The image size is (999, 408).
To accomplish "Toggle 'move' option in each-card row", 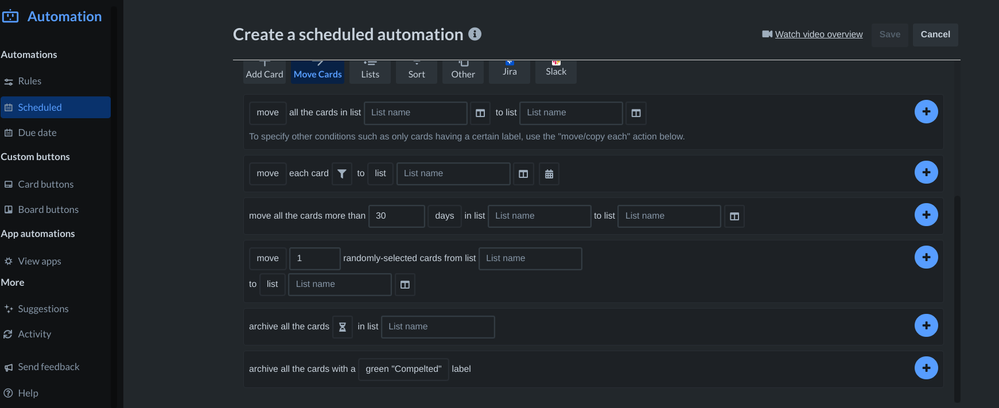I will [268, 173].
